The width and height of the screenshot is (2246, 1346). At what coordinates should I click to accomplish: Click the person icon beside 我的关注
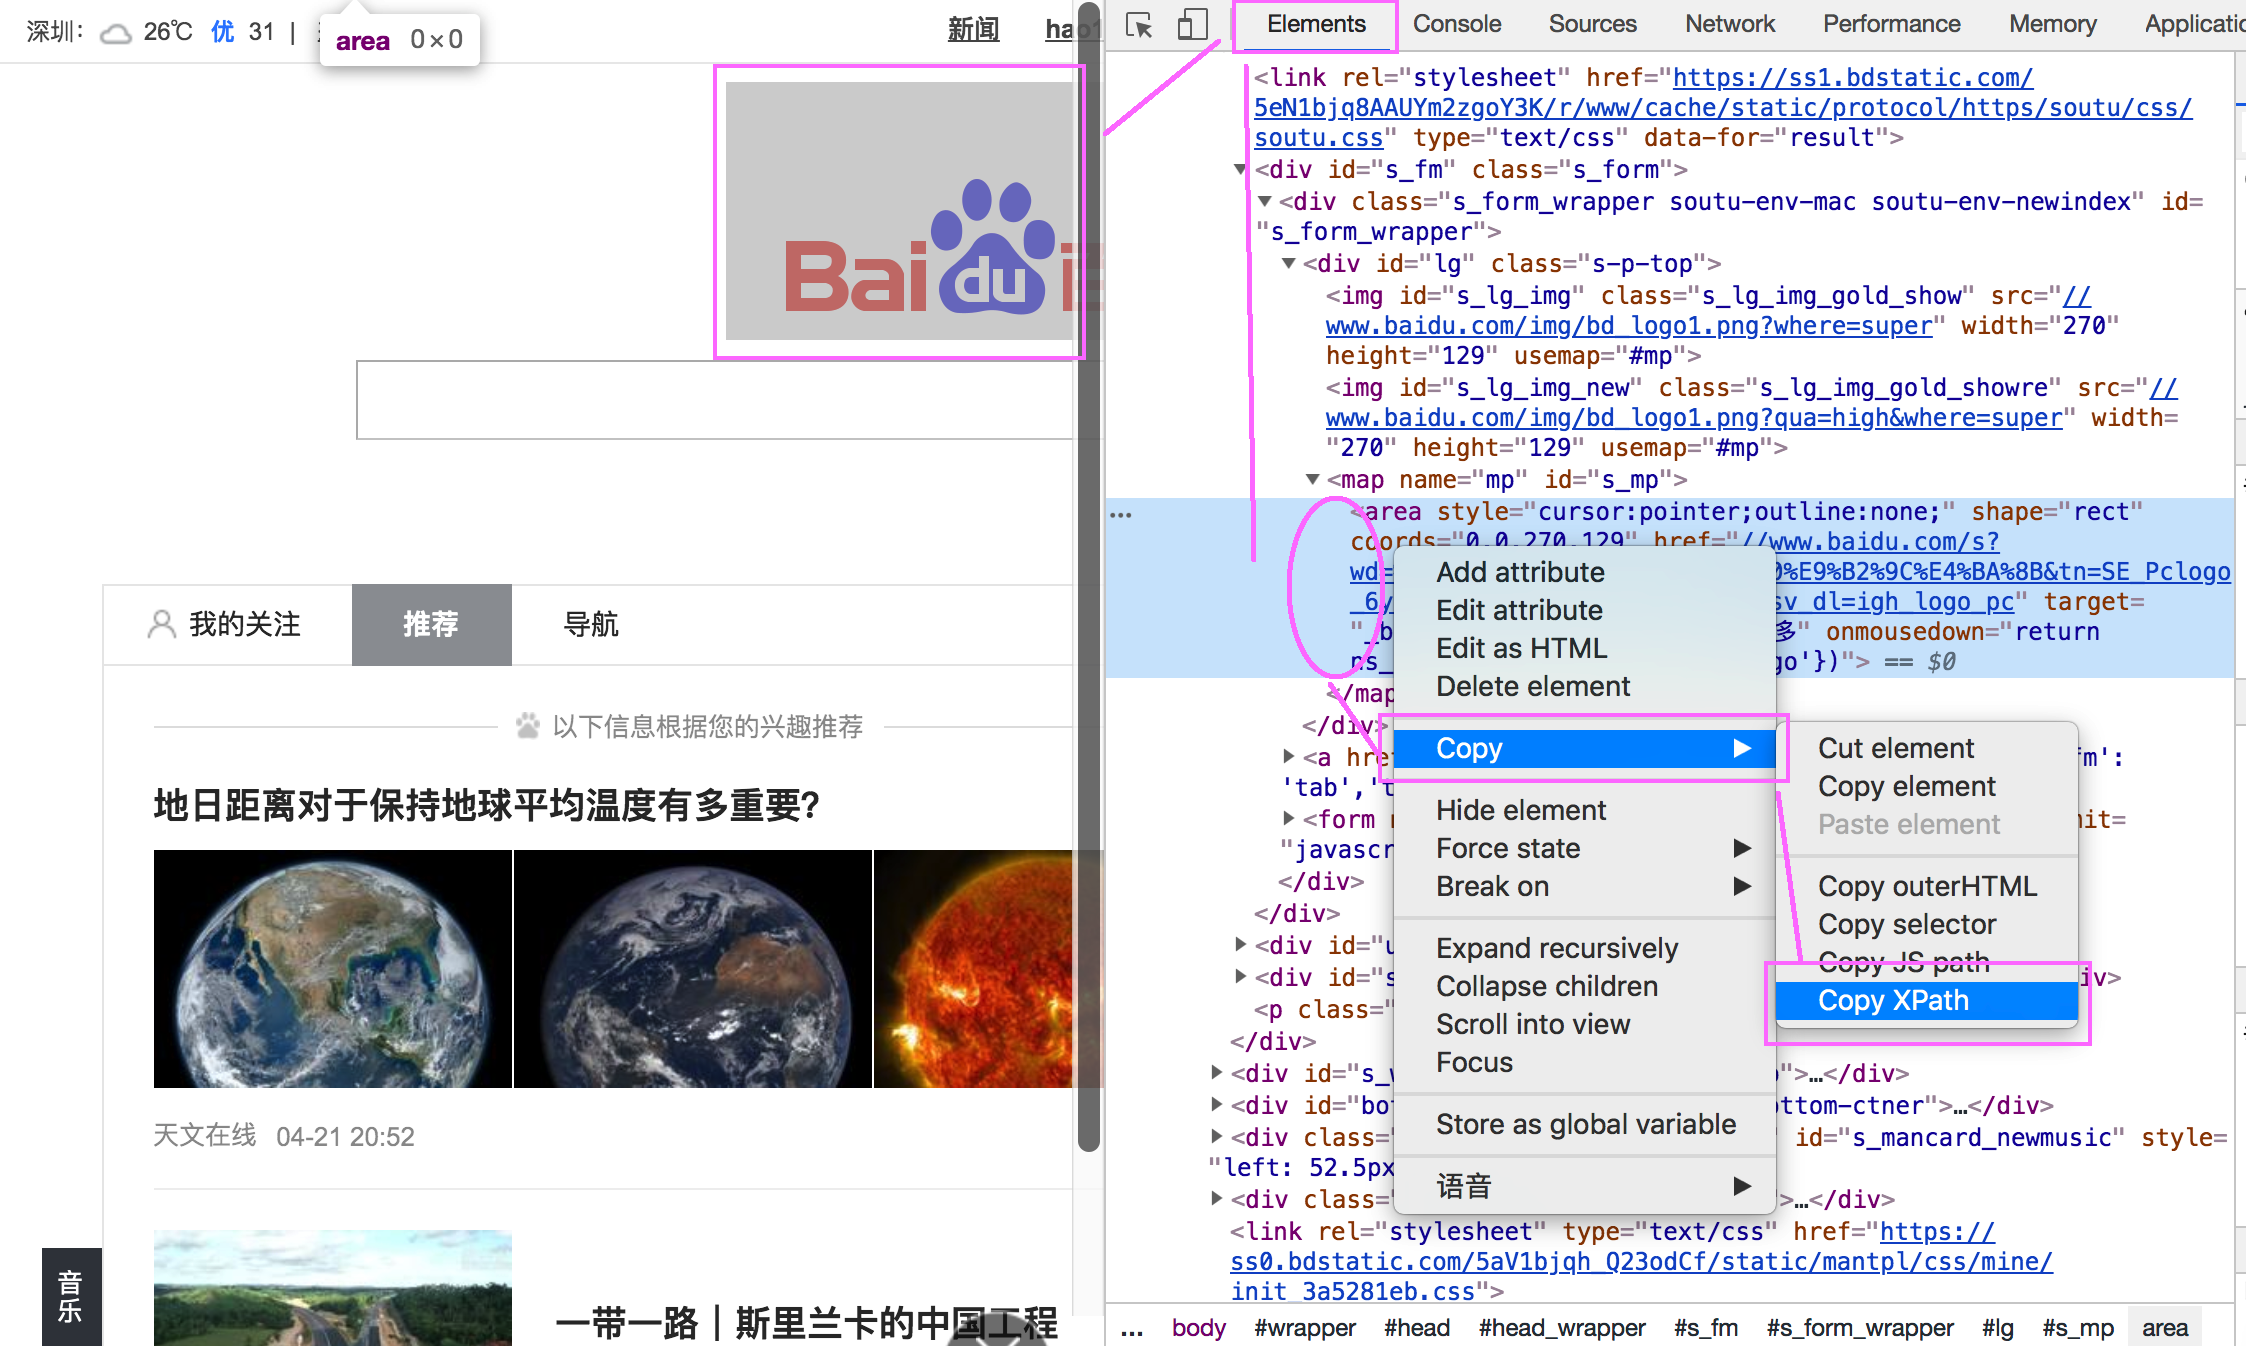[162, 624]
